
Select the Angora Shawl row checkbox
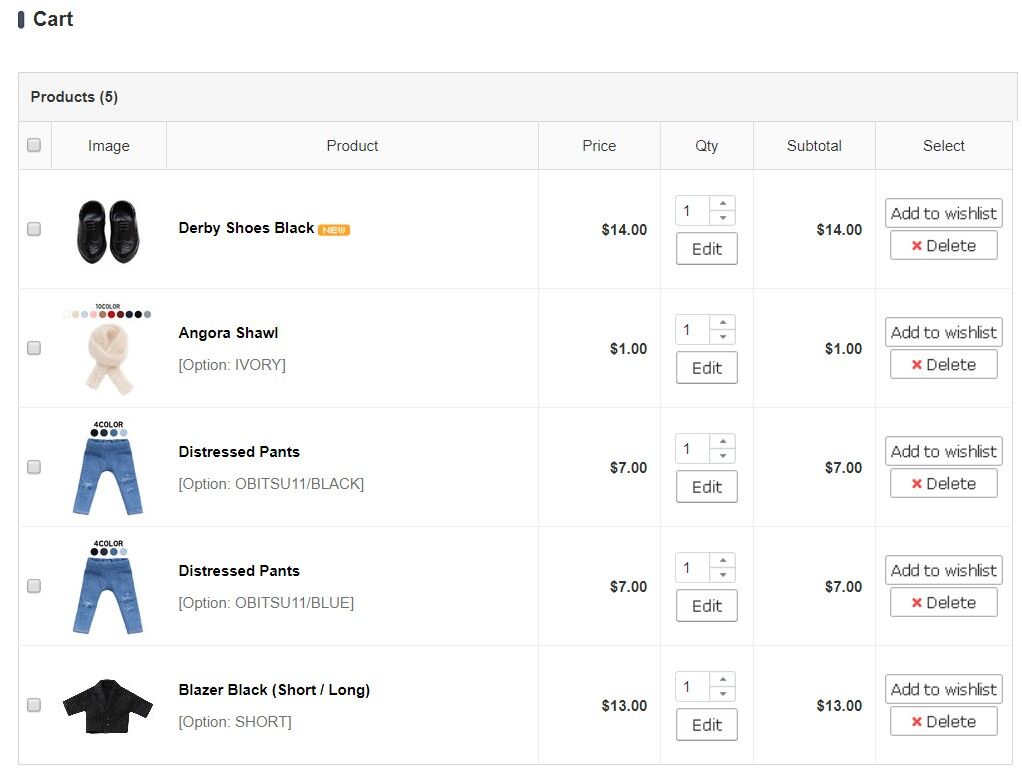click(x=34, y=349)
